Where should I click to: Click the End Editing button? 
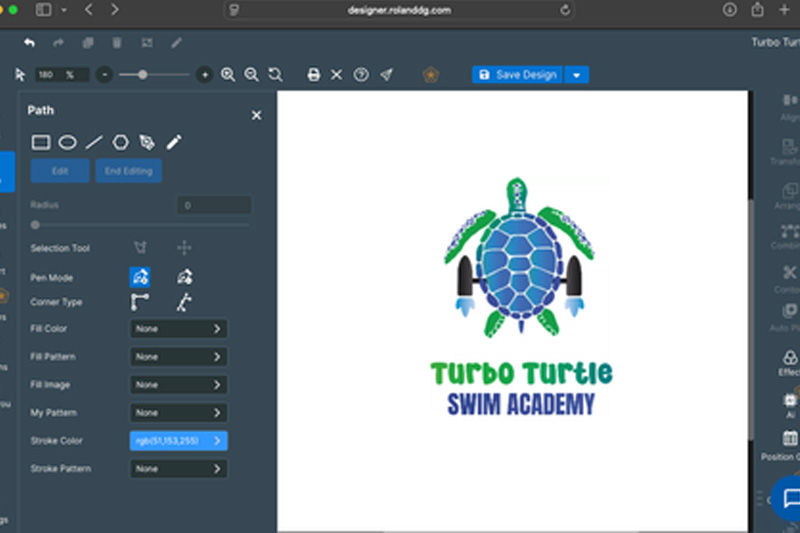click(129, 171)
